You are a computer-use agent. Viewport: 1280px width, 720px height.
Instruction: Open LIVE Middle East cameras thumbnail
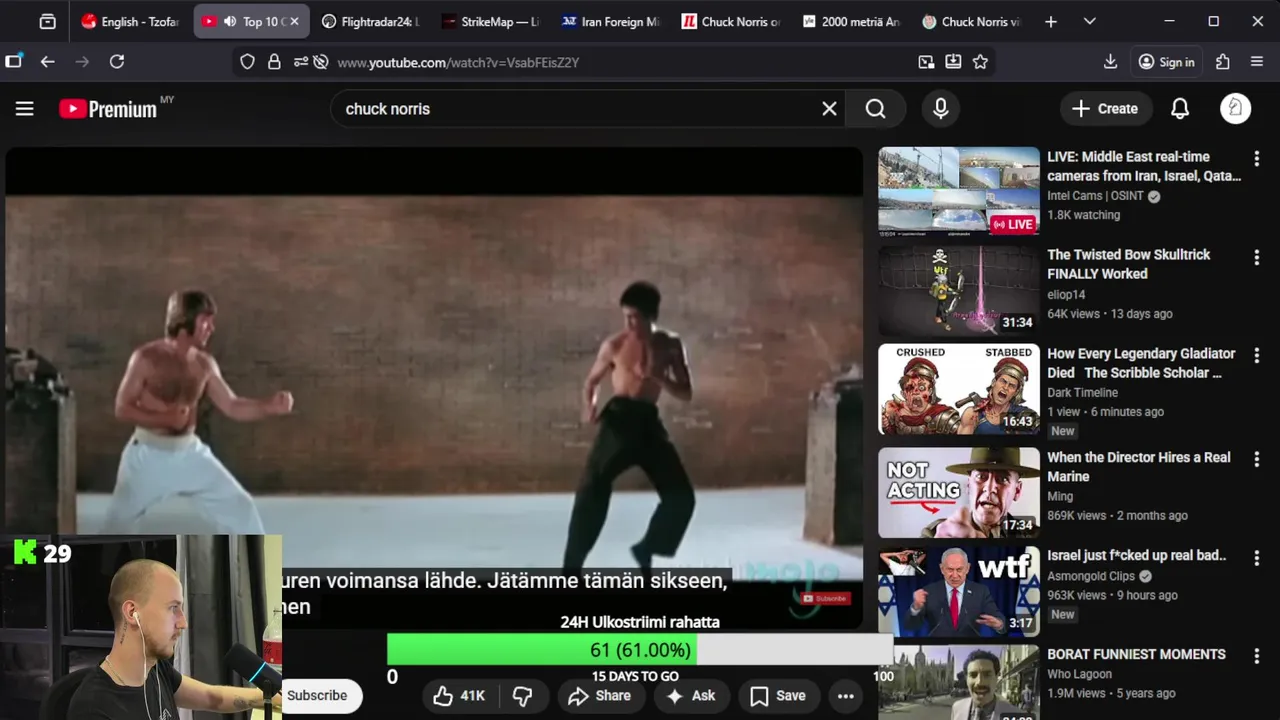(959, 192)
